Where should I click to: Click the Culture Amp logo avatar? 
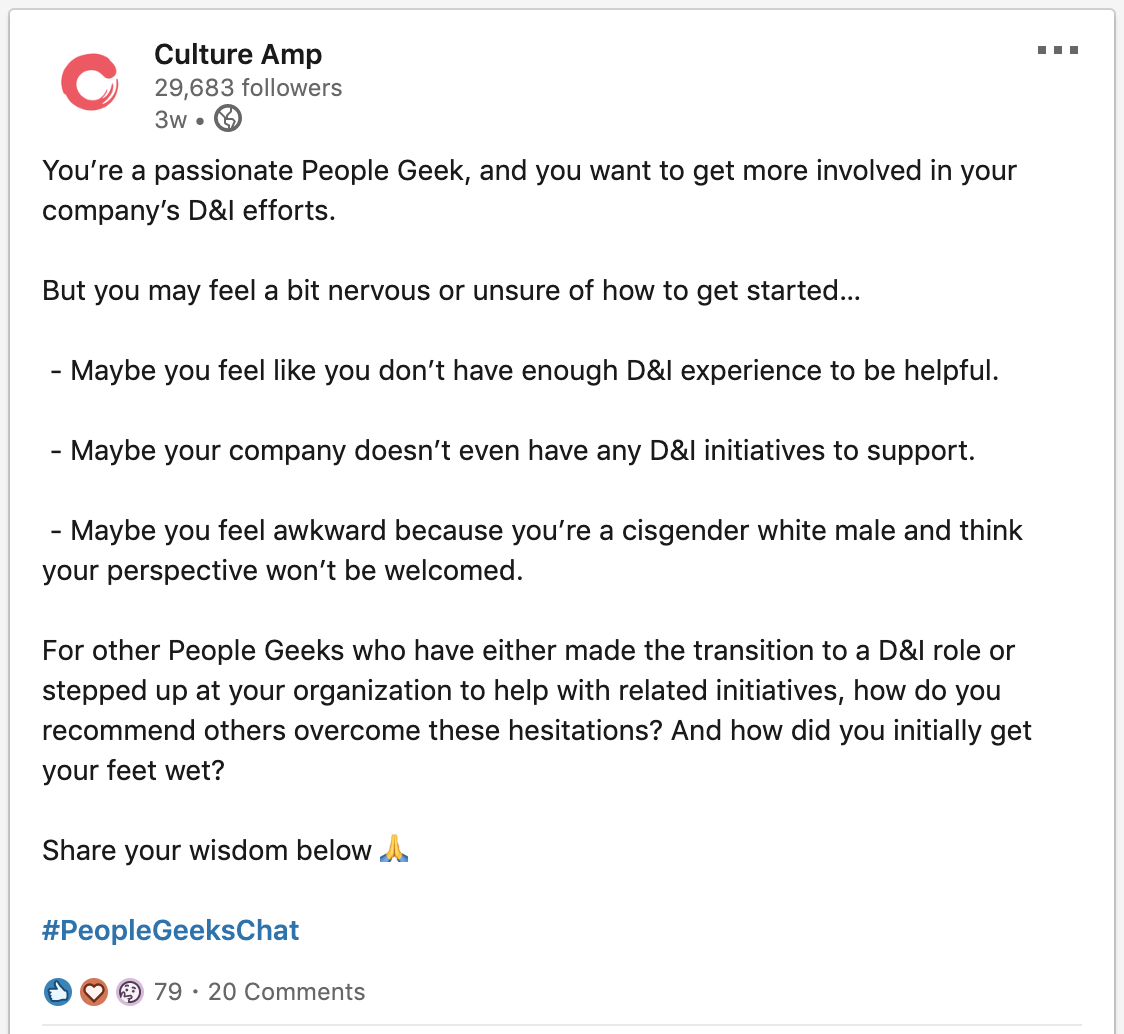[89, 81]
